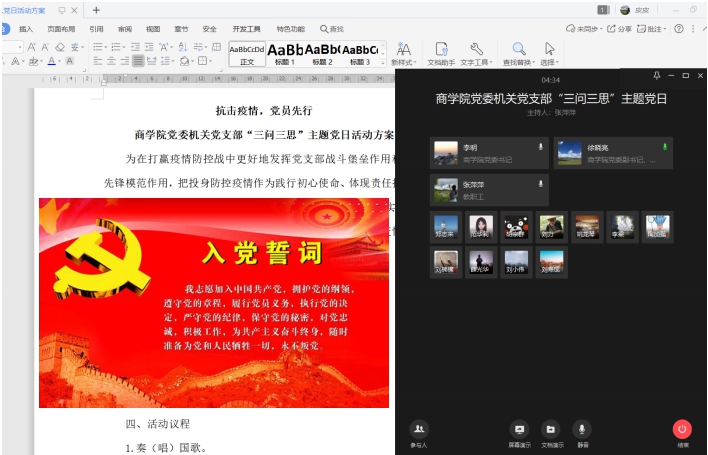End the meeting with 结束 button
708x455 pixels.
pyautogui.click(x=682, y=434)
